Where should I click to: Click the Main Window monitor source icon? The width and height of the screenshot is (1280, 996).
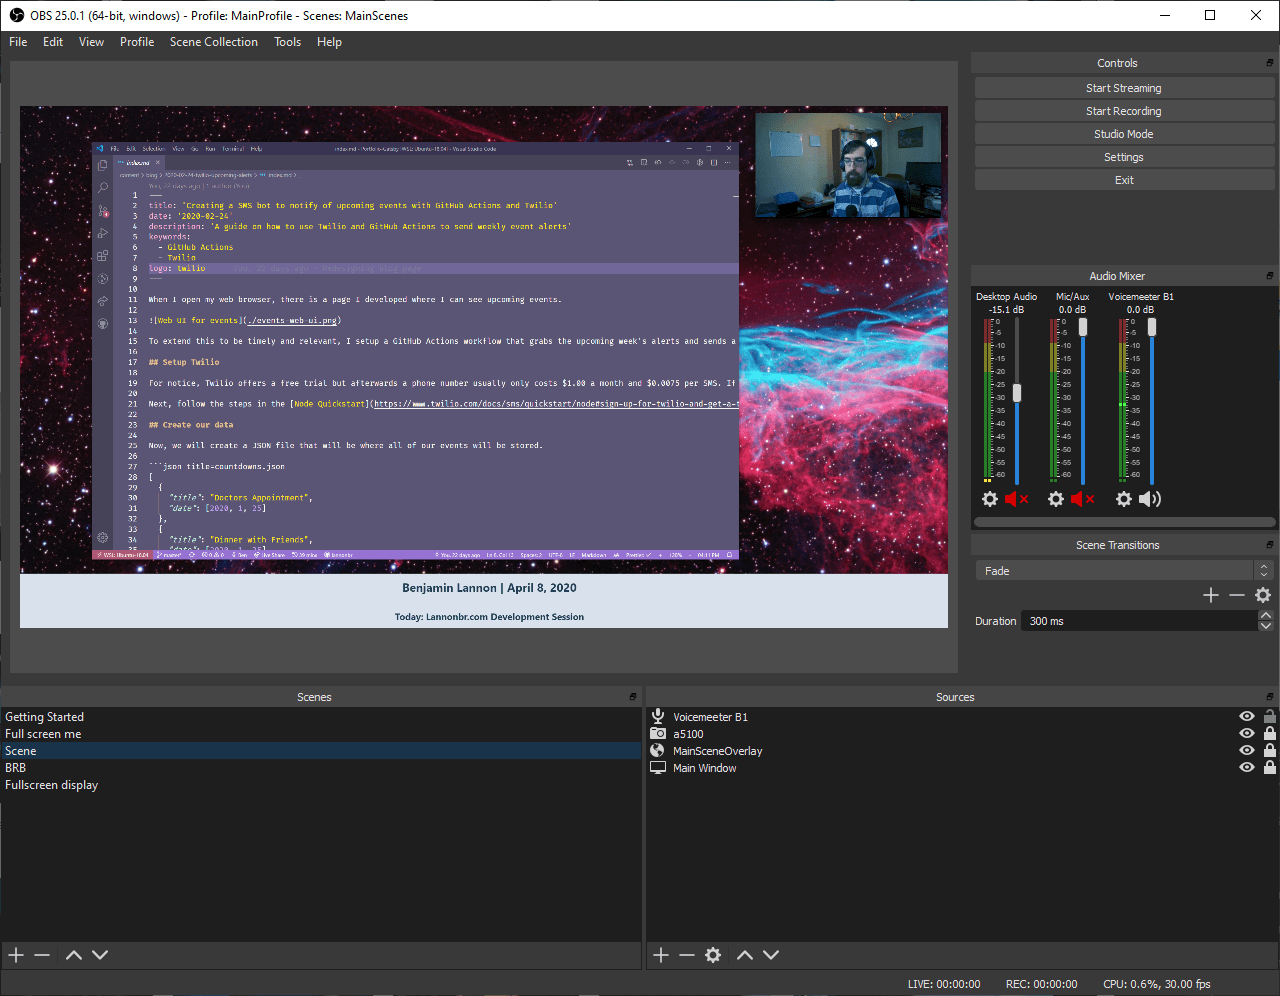[658, 768]
